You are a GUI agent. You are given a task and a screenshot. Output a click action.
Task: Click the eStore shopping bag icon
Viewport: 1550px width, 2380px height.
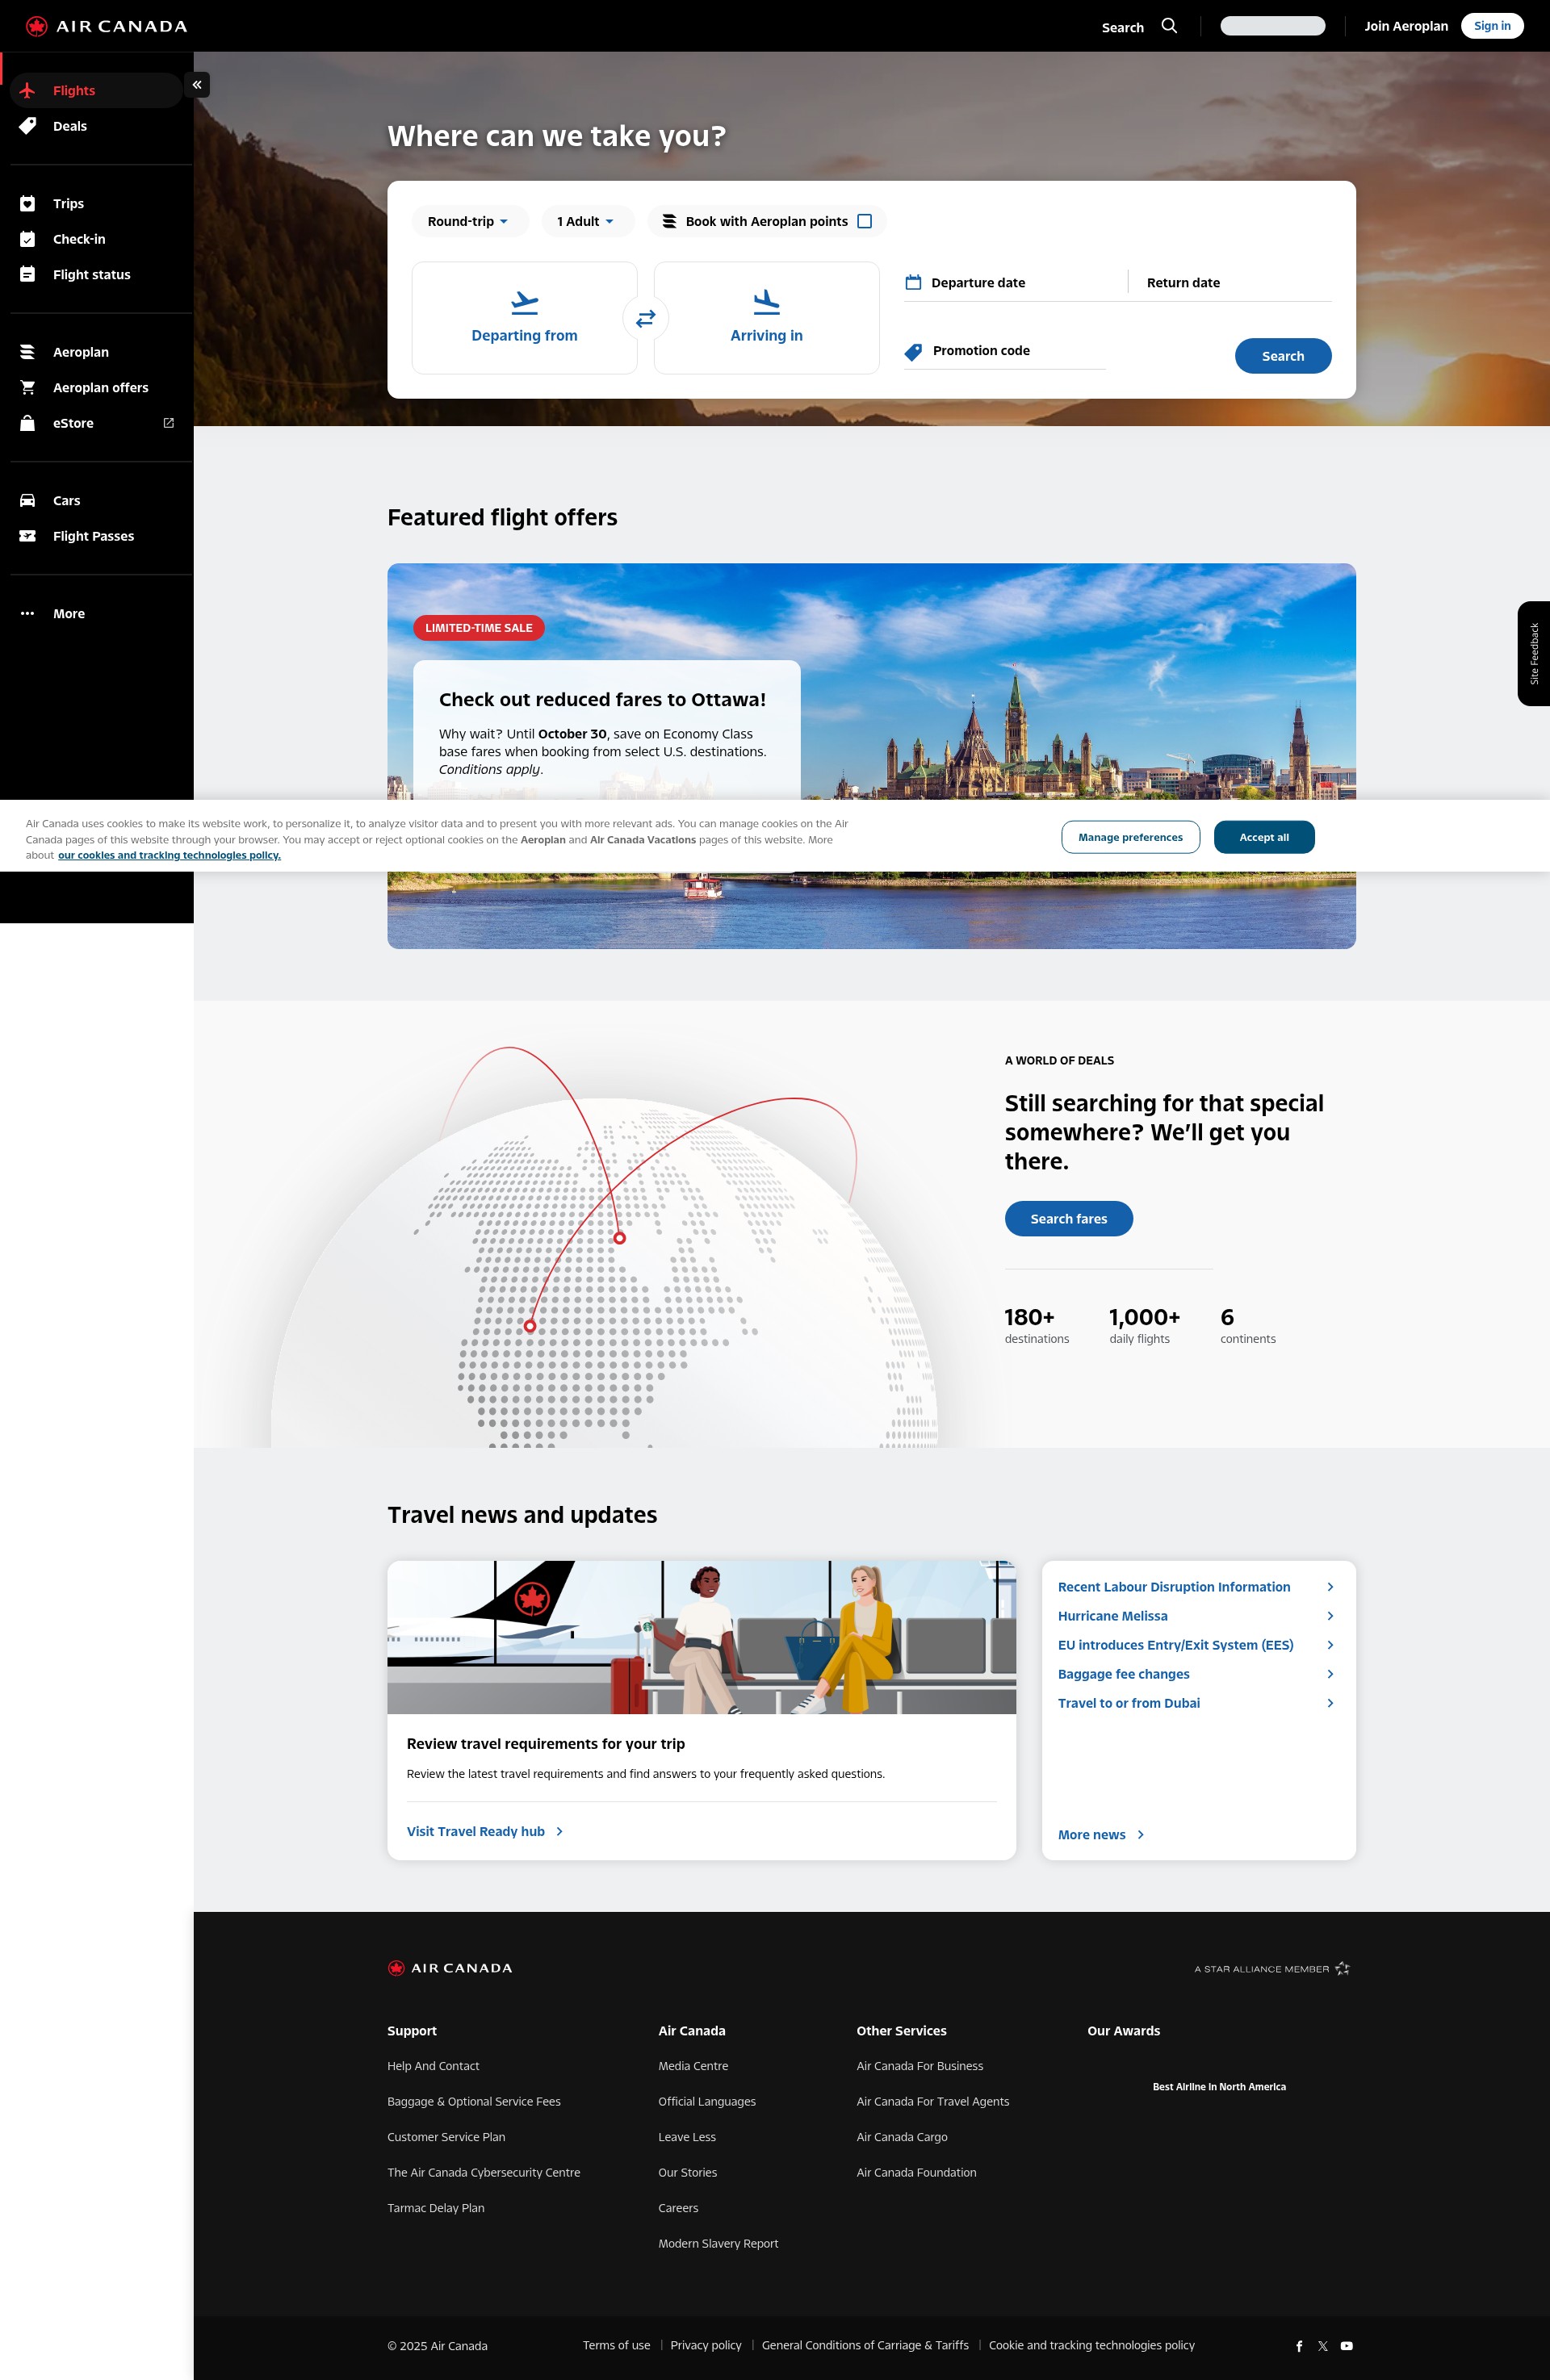(x=28, y=423)
